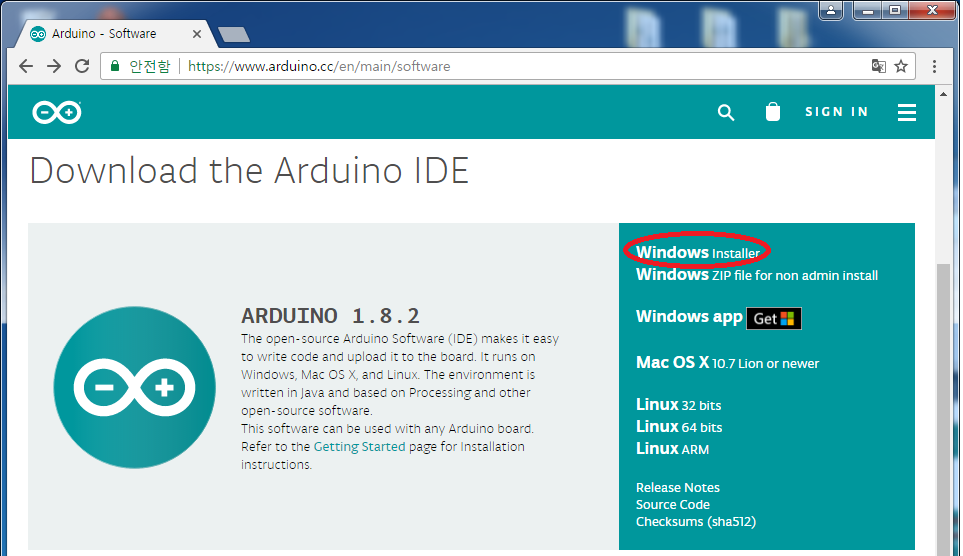The height and width of the screenshot is (556, 963).
Task: Click SIGN IN in the header
Action: [x=836, y=112]
